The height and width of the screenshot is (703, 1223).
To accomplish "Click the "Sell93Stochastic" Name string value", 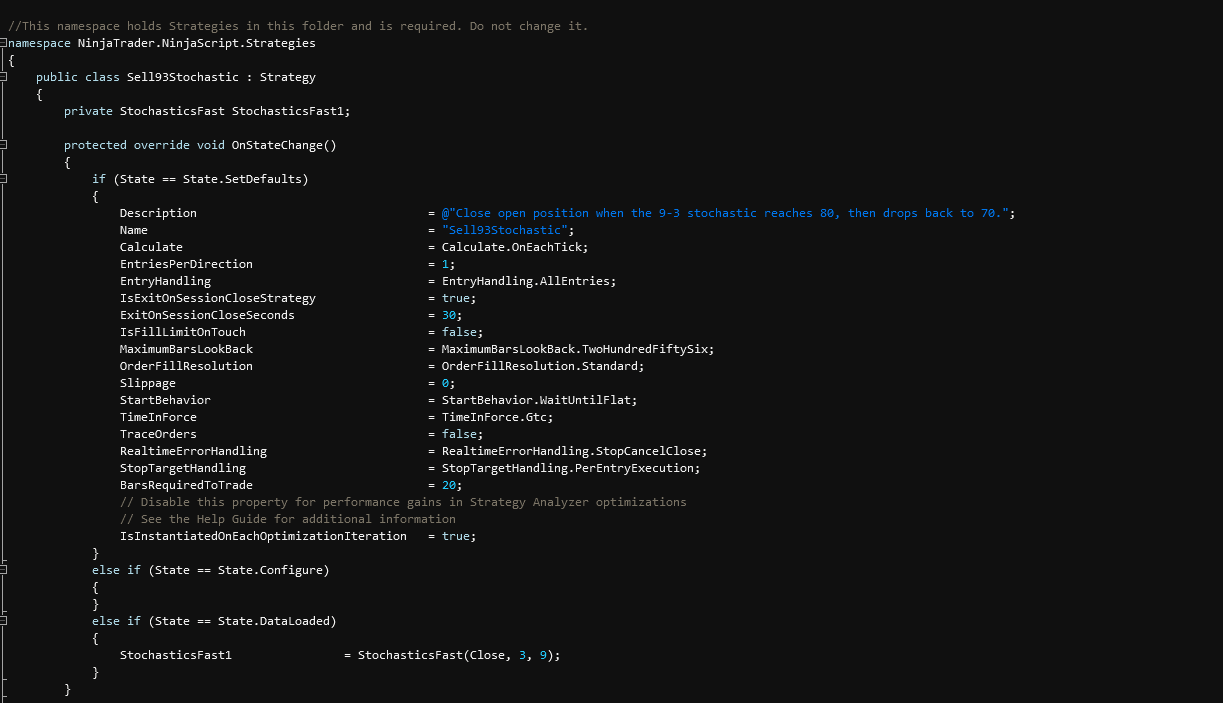I will pos(507,230).
